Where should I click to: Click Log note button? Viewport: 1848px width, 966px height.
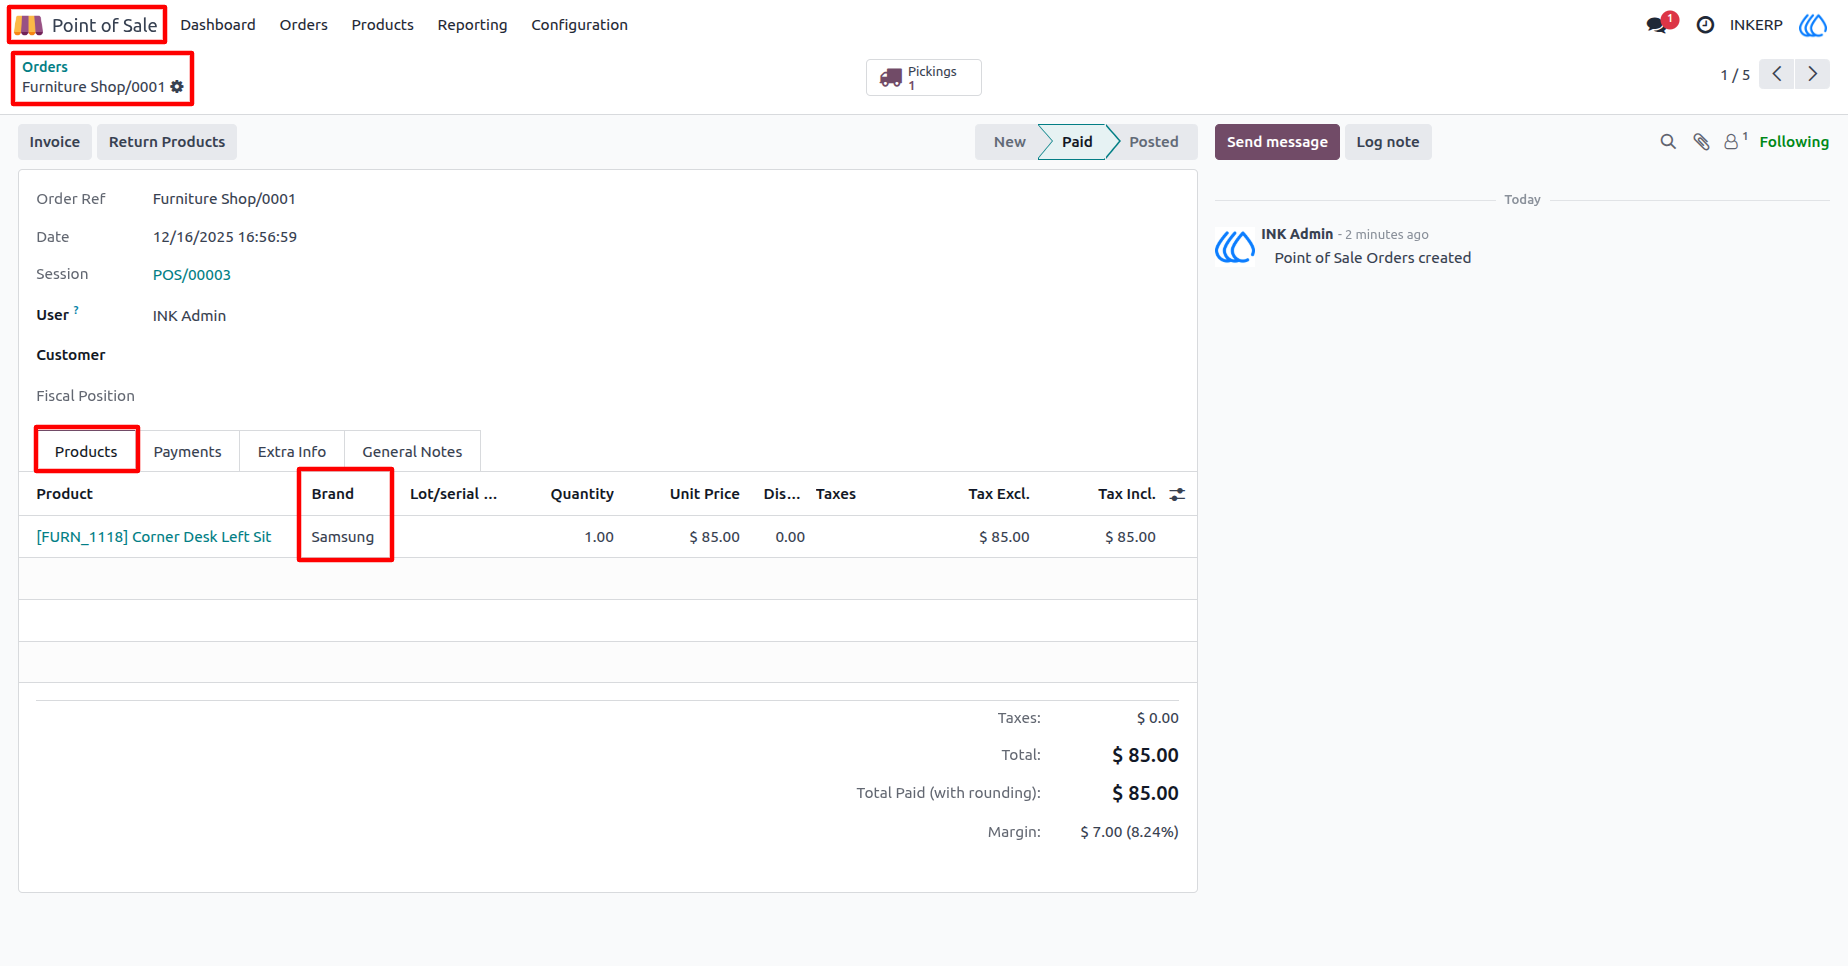(x=1388, y=142)
